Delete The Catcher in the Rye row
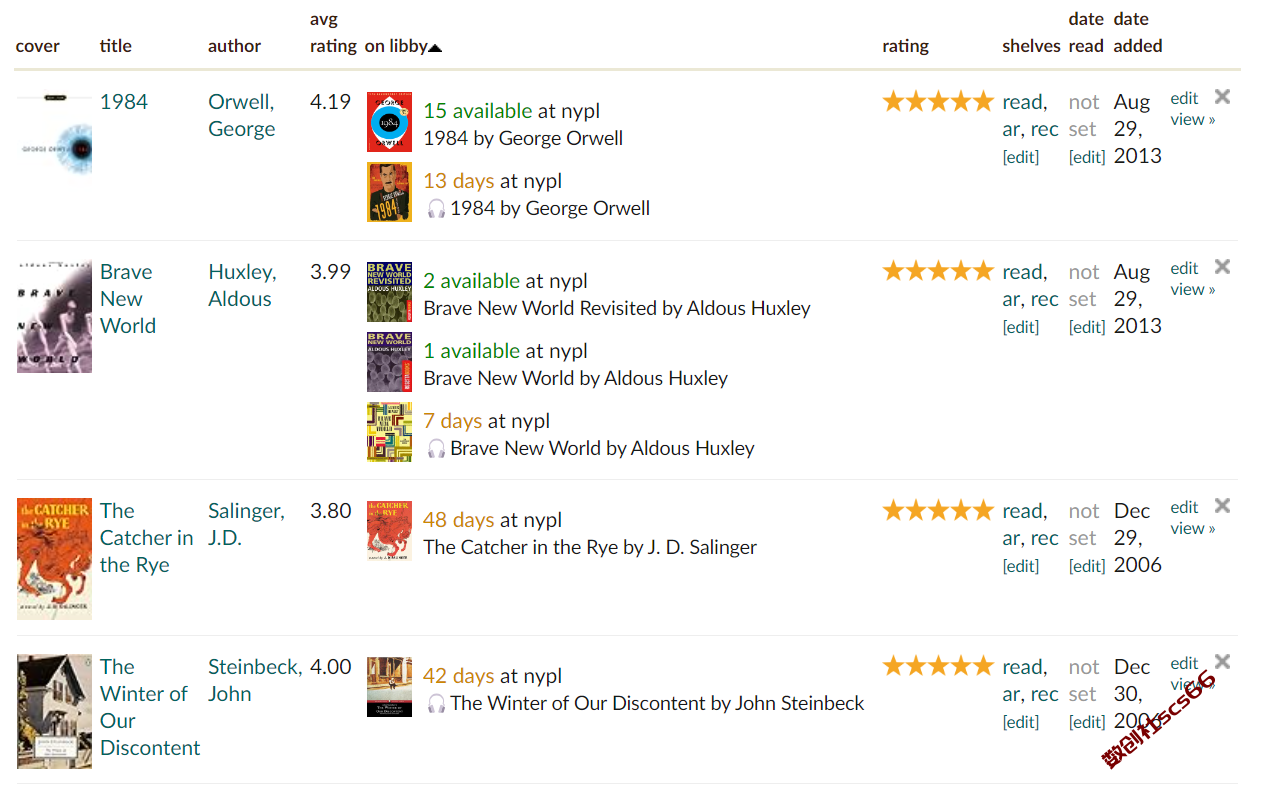The height and width of the screenshot is (800, 1280). coord(1222,506)
